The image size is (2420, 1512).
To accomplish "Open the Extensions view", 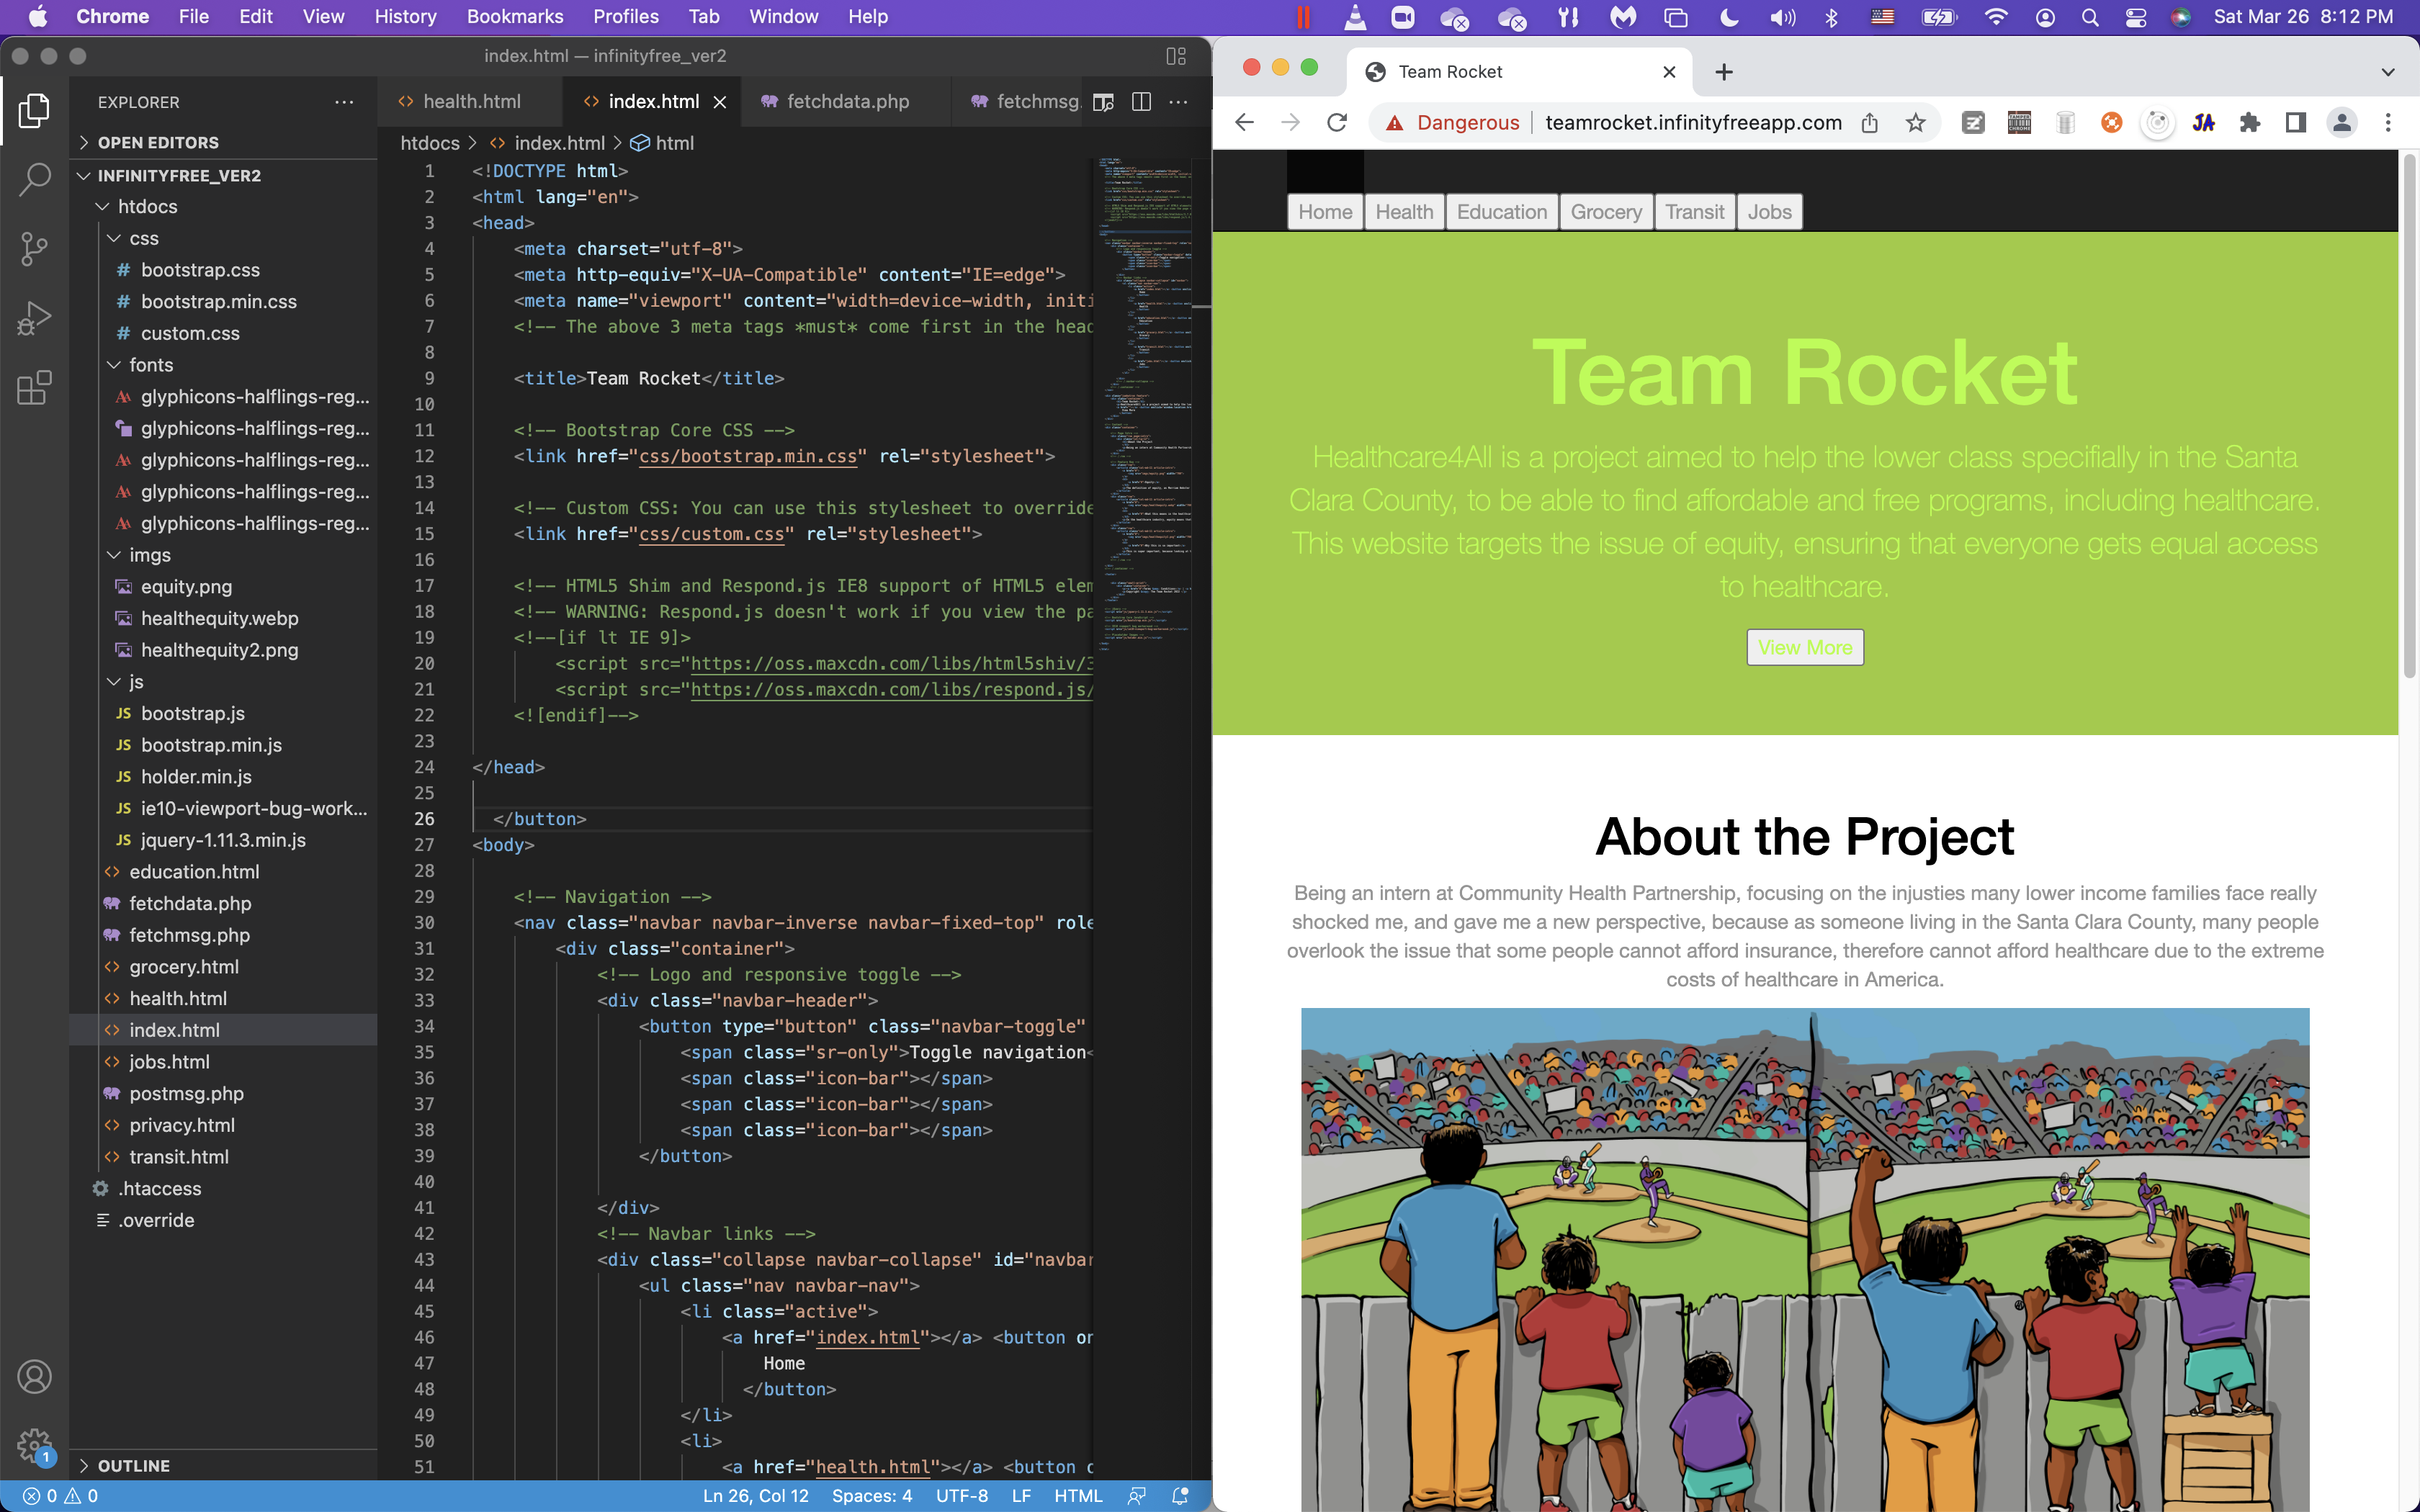I will click(34, 388).
